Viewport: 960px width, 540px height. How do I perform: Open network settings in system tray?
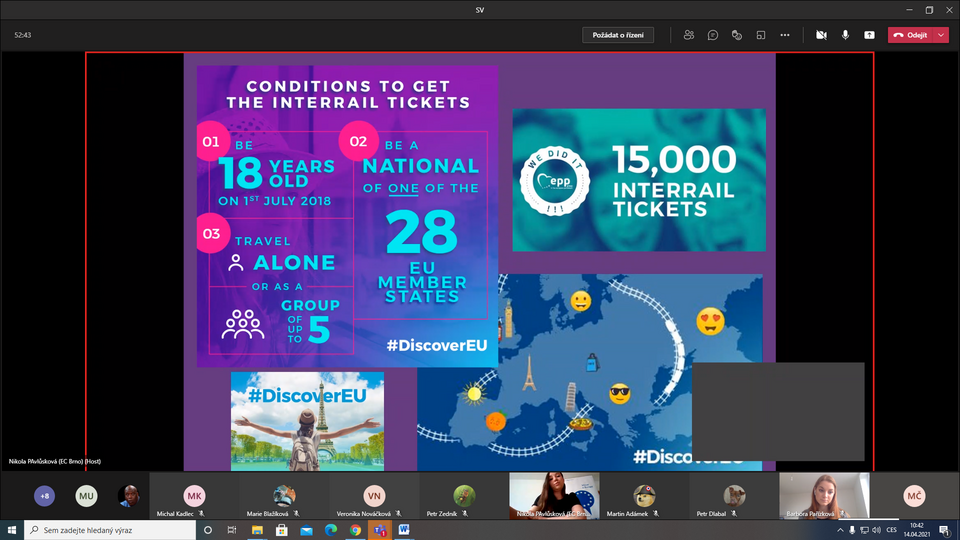864,530
